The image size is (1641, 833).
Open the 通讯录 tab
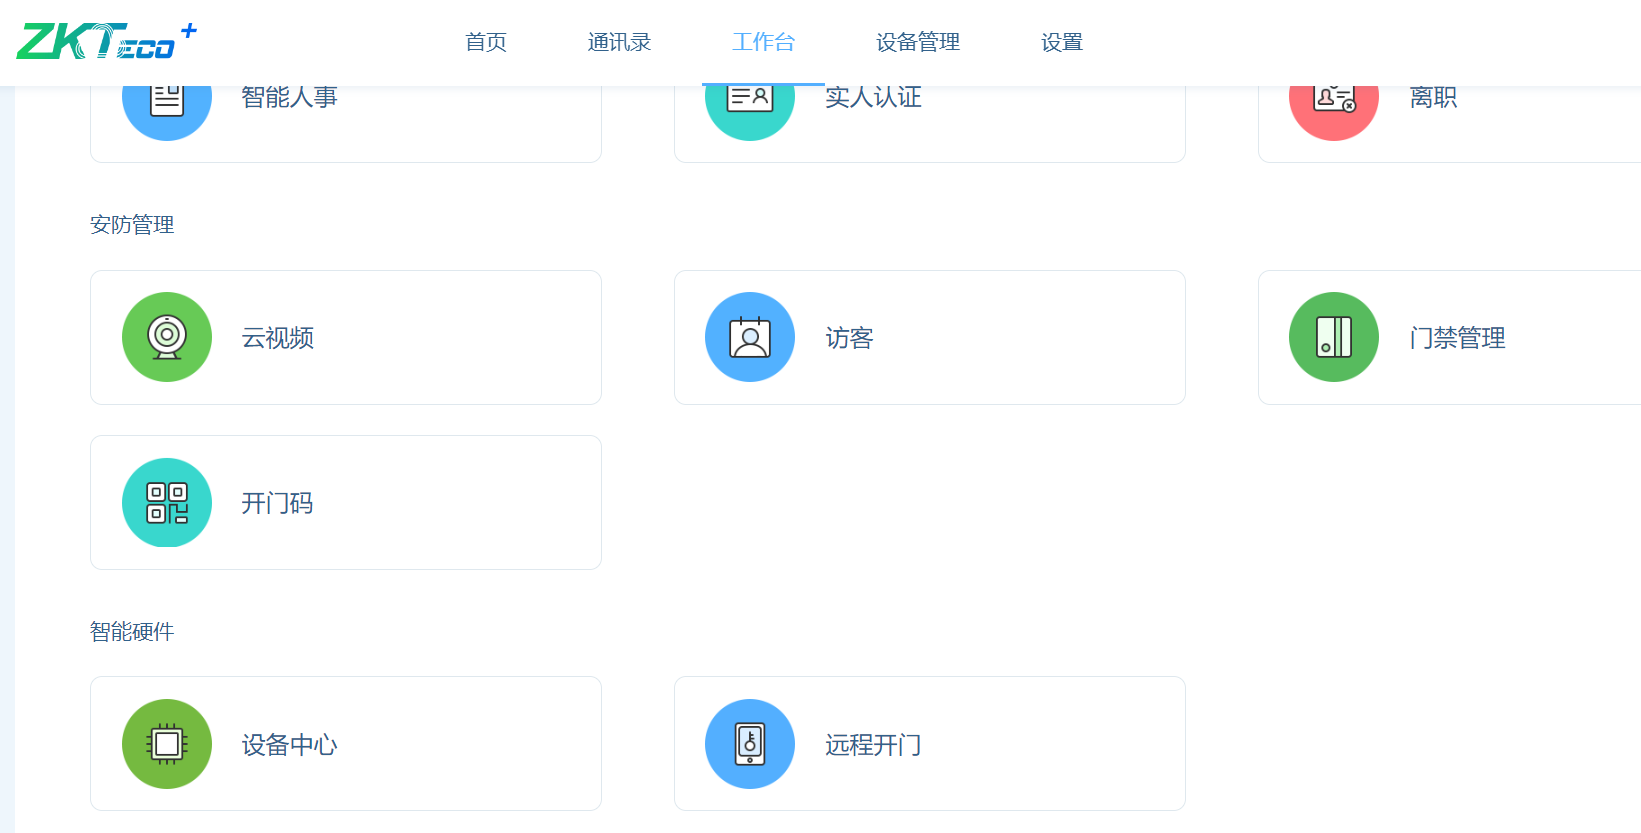click(619, 42)
